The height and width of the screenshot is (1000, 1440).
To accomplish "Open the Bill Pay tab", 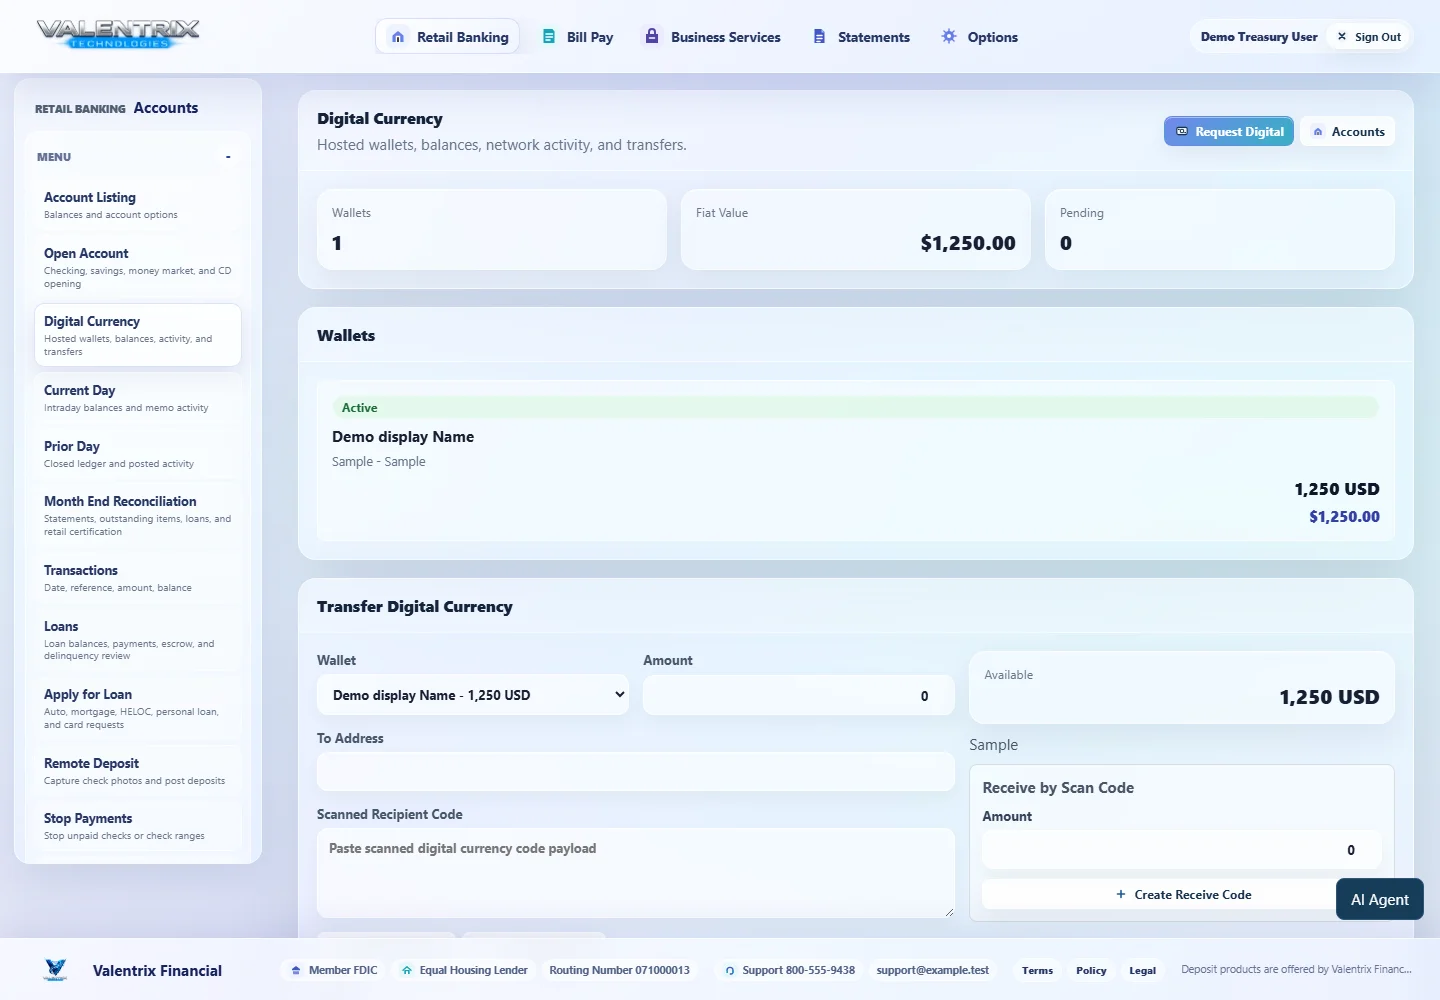I will pyautogui.click(x=578, y=37).
